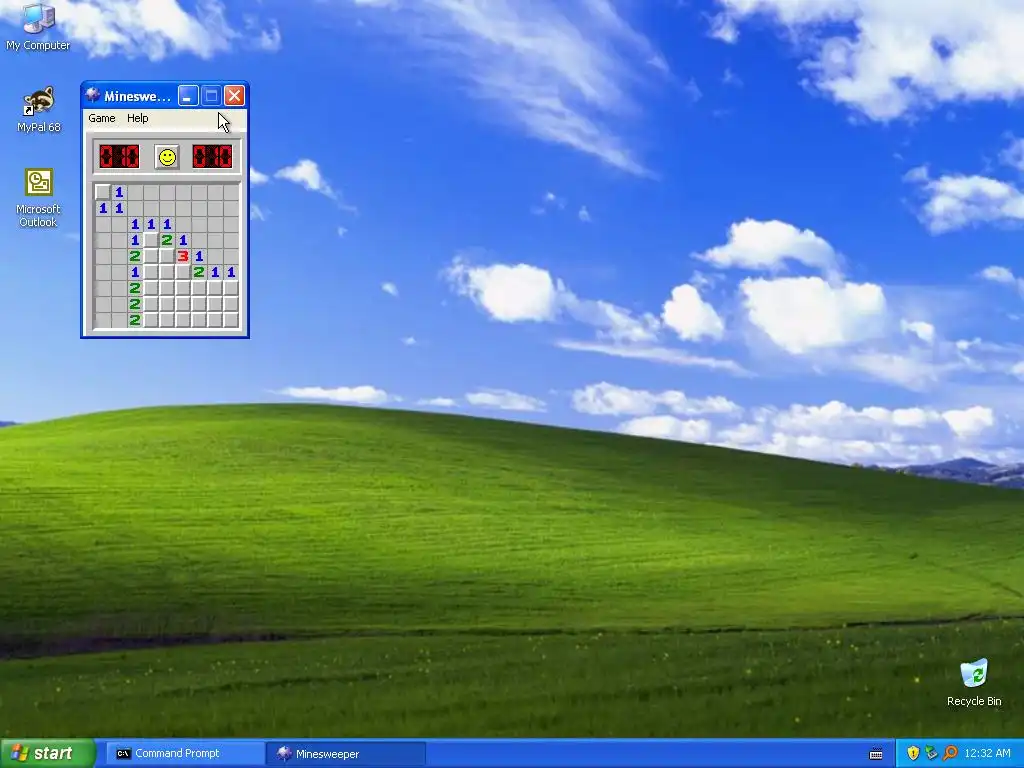This screenshot has width=1024, height=768.
Task: Close the Minesweeper window
Action: pos(234,96)
